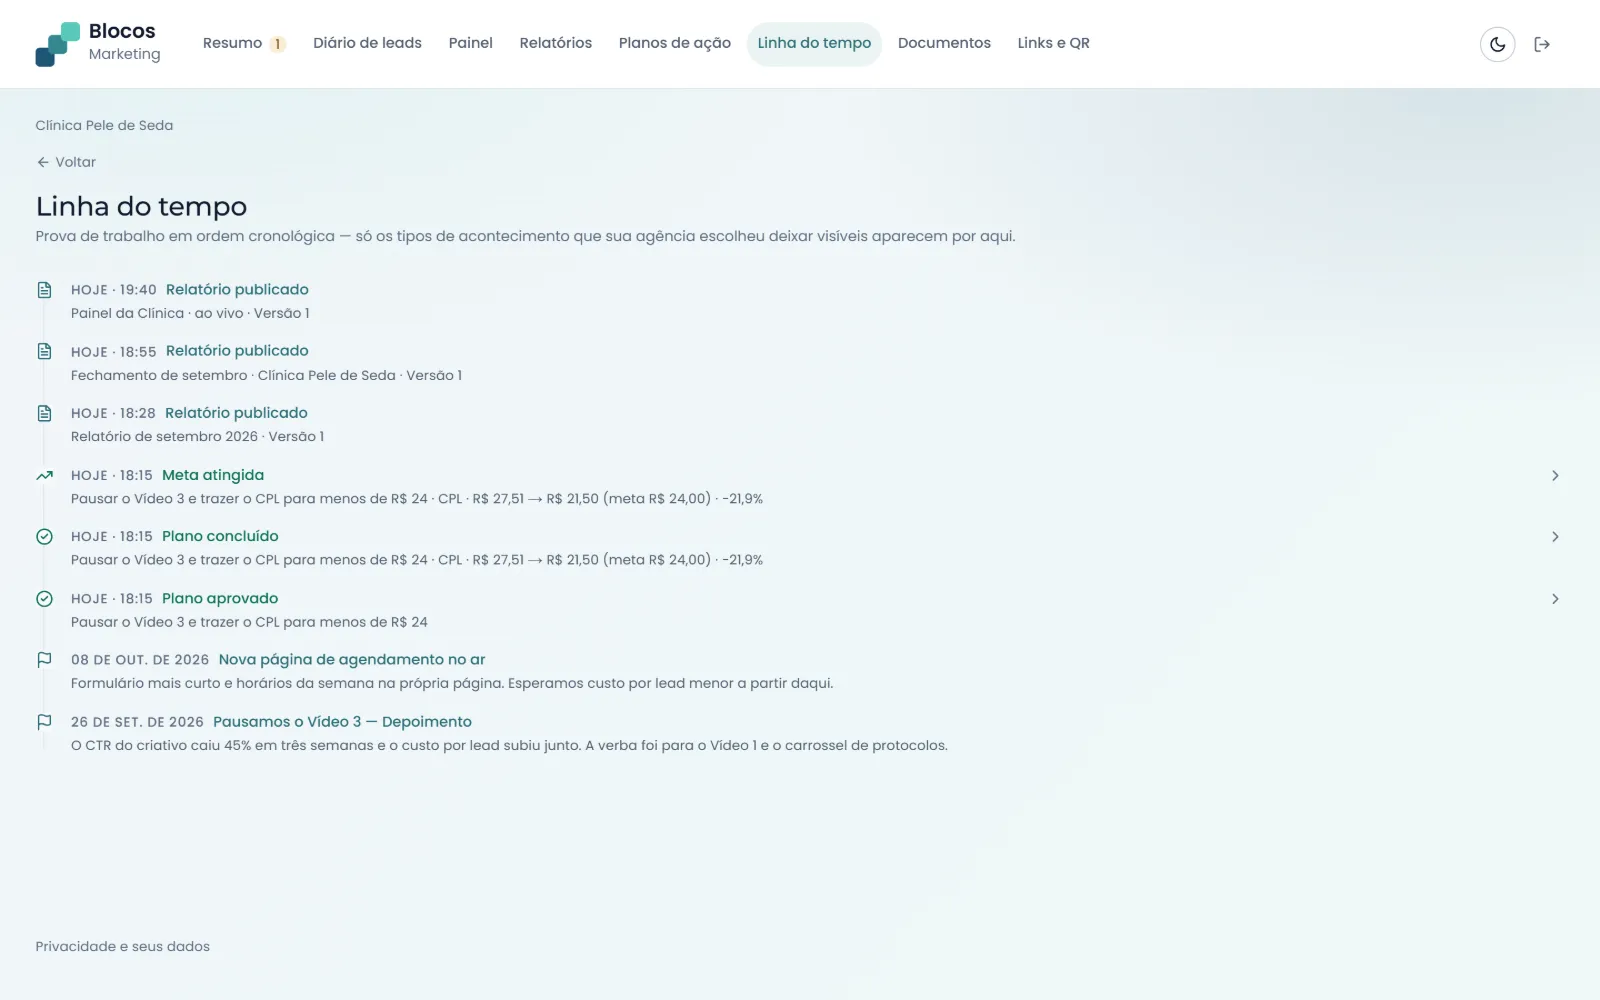Expand the Plano concluído row chevron
Viewport: 1600px width, 1000px height.
tap(1555, 537)
